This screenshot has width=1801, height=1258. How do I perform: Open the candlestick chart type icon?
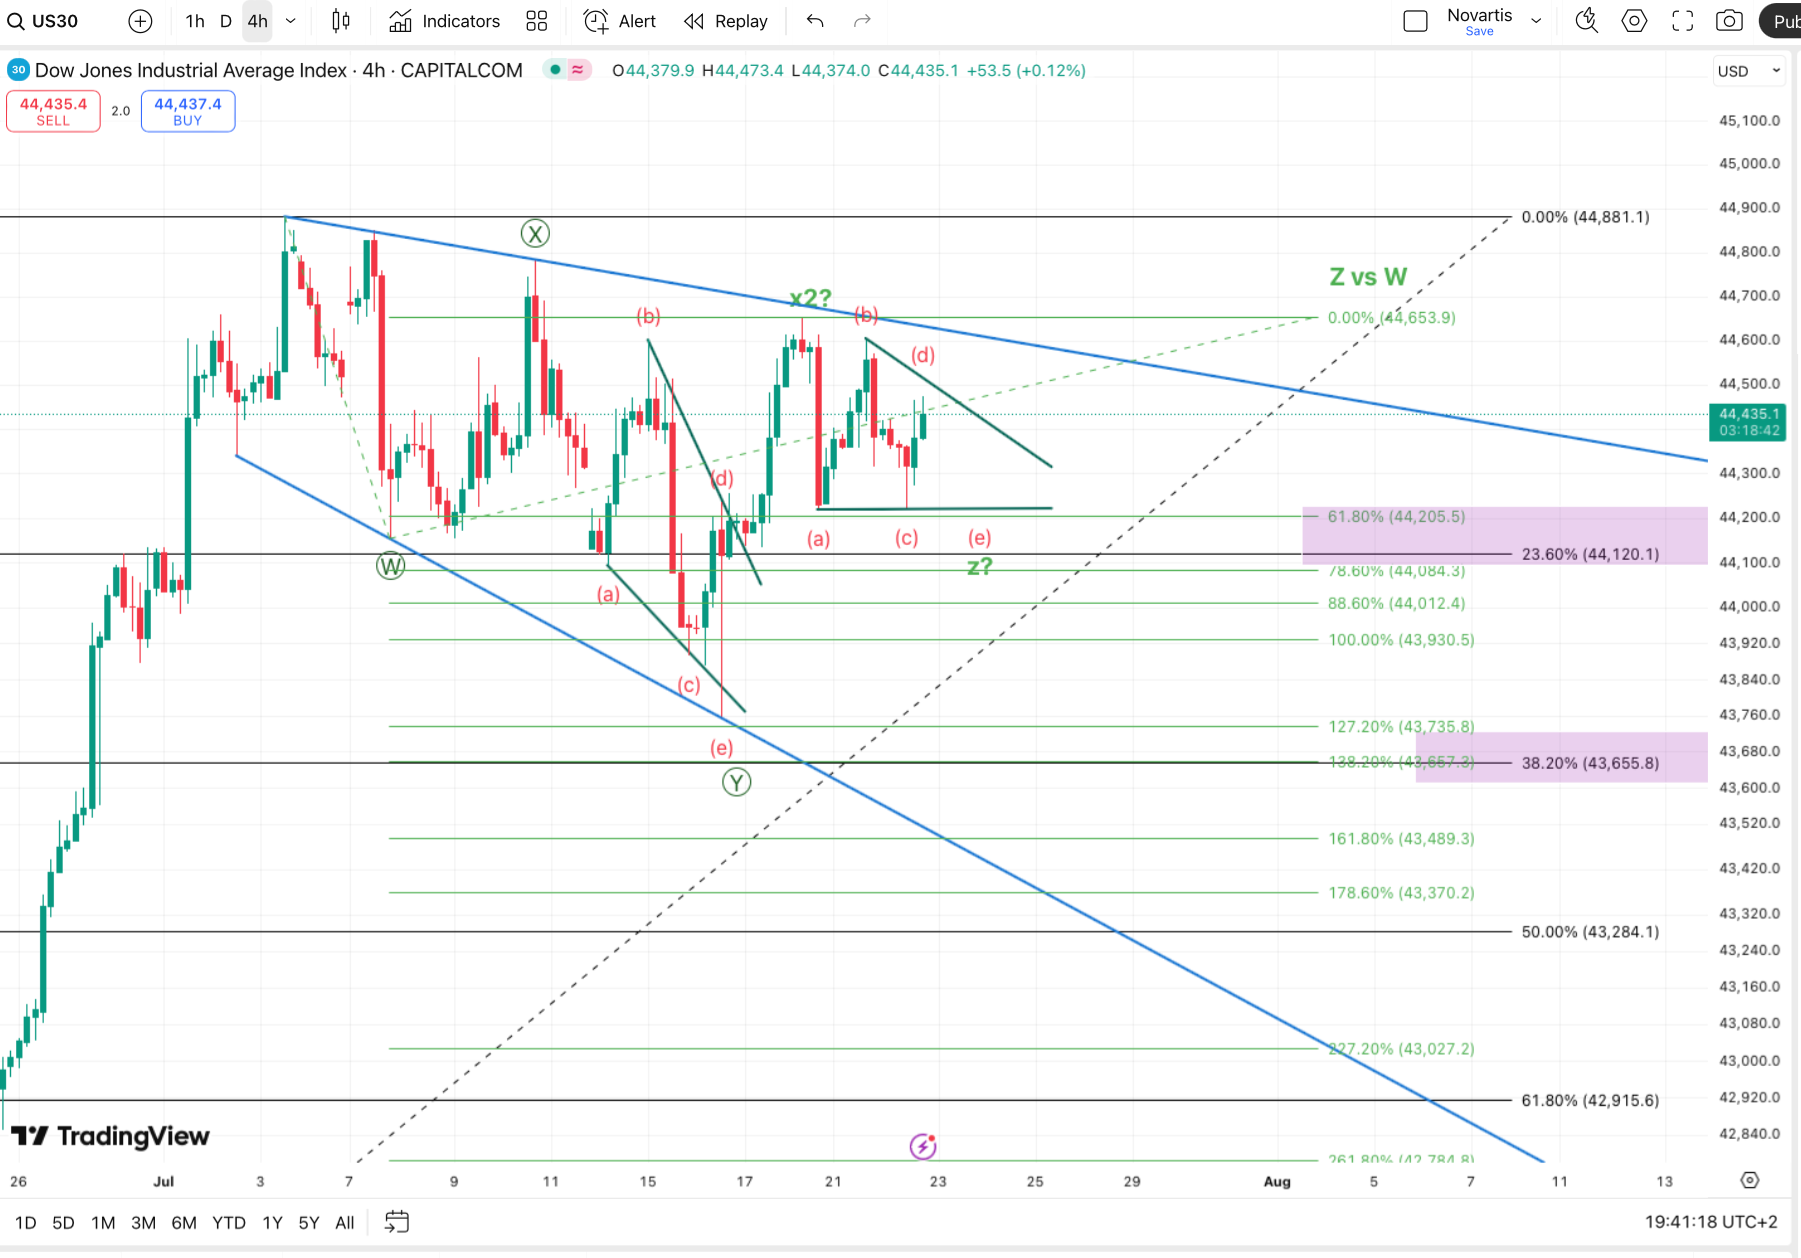point(341,21)
